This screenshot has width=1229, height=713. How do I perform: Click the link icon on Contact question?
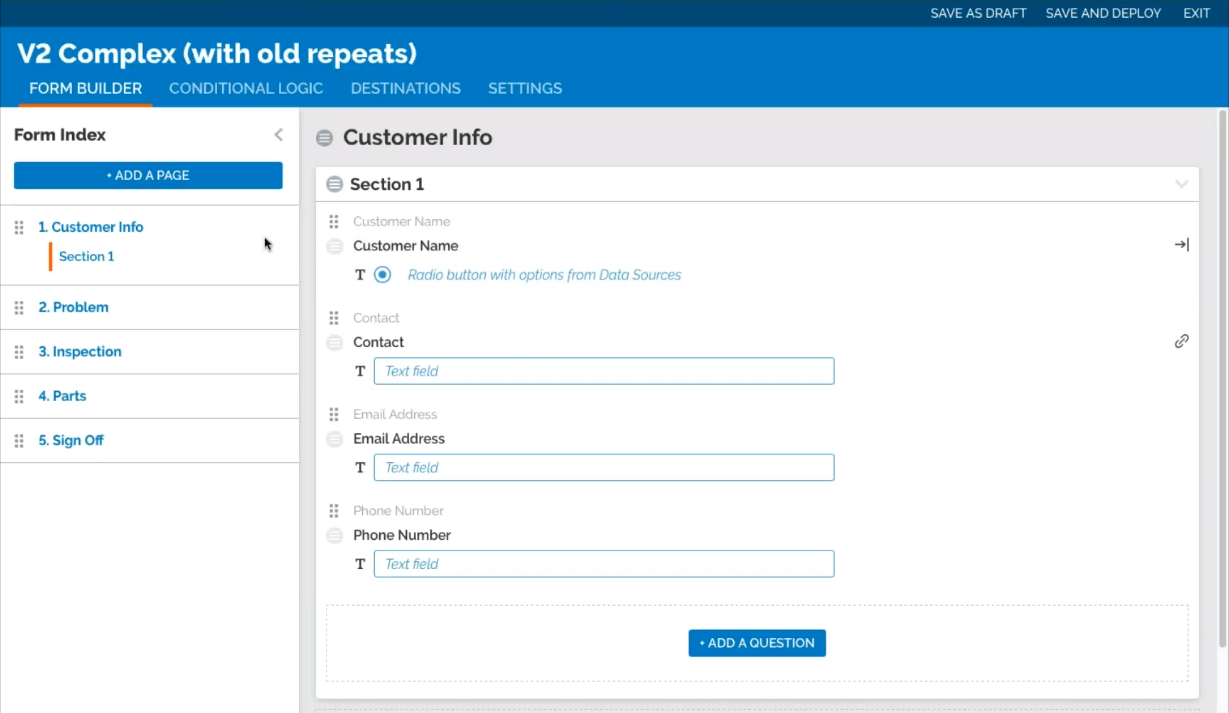tap(1181, 341)
